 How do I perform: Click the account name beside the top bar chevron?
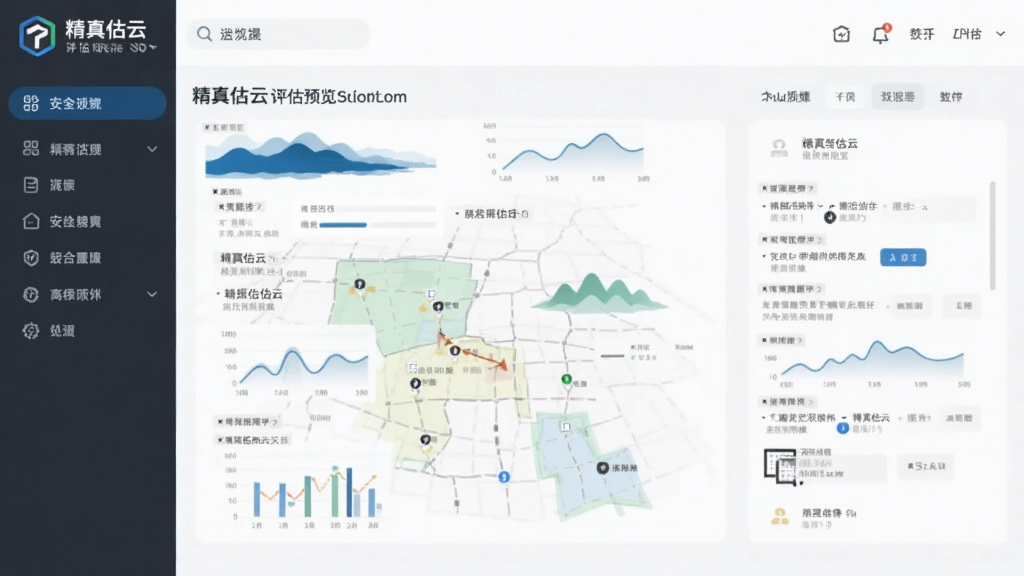pos(967,34)
